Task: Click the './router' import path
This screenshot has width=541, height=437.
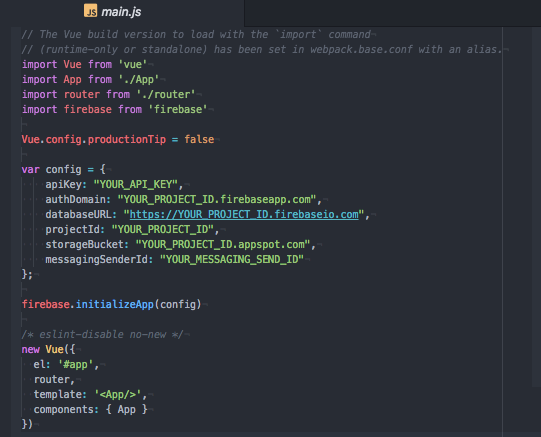Action: click(166, 95)
